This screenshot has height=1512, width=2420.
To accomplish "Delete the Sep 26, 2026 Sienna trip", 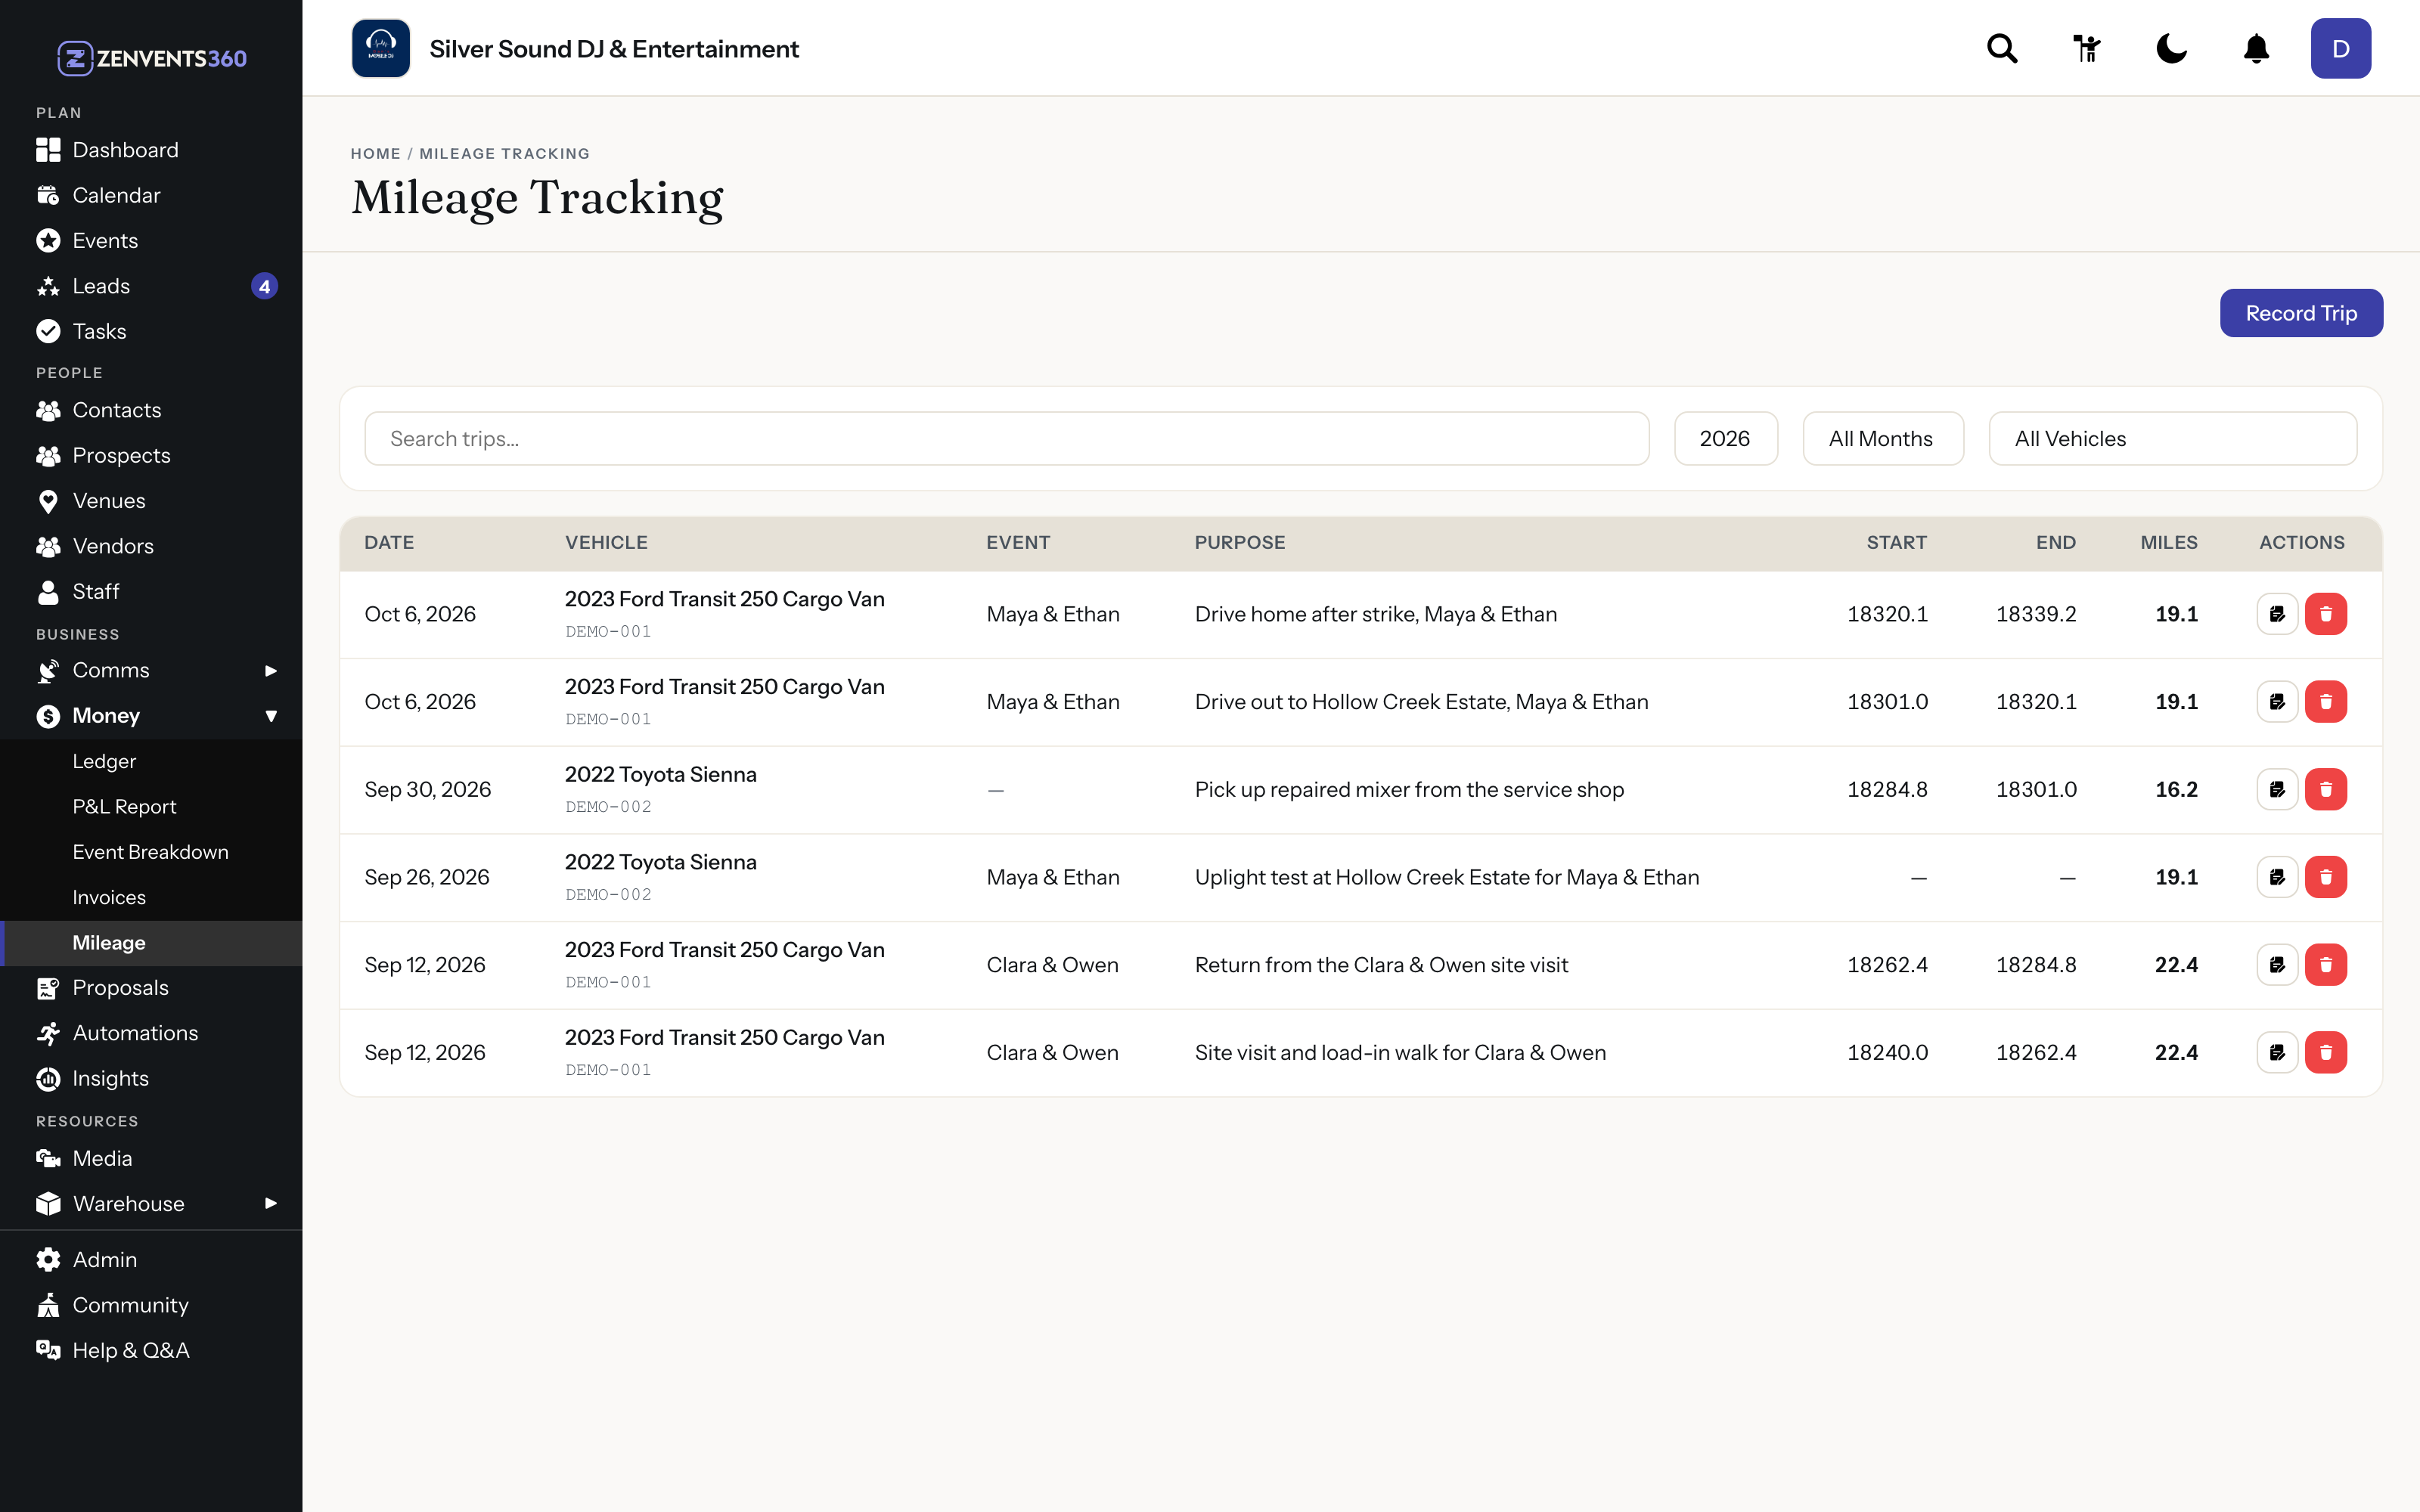I will (x=2326, y=877).
